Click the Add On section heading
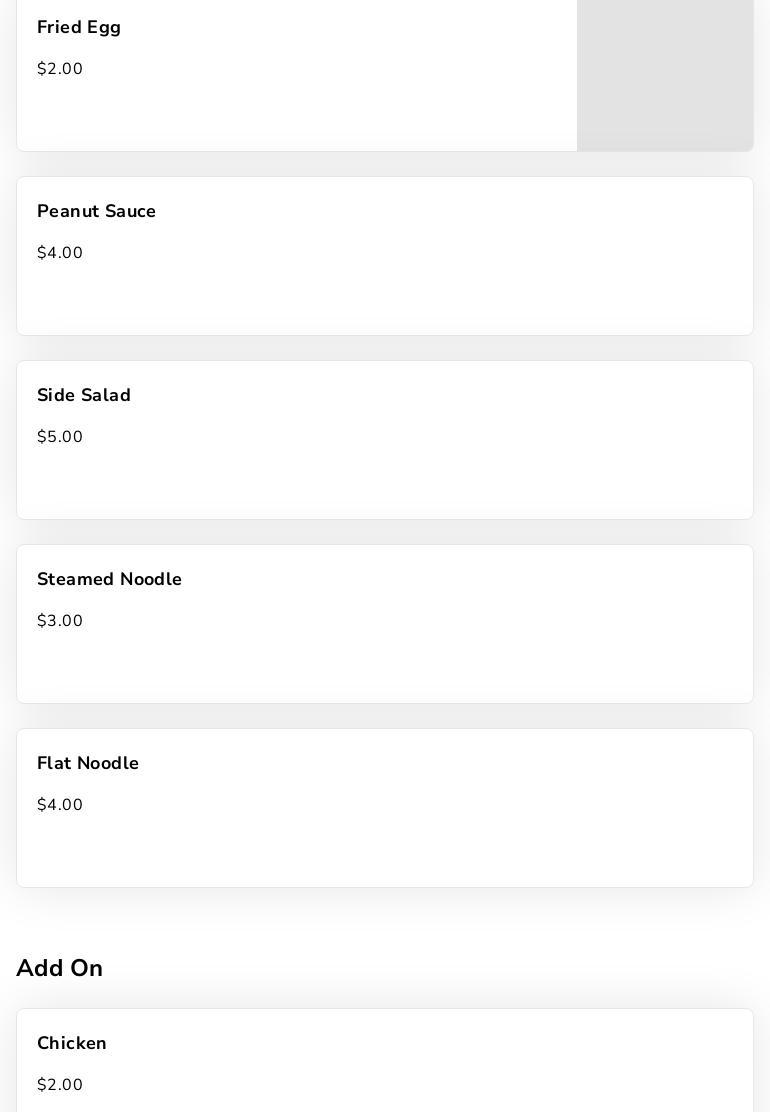 point(60,968)
